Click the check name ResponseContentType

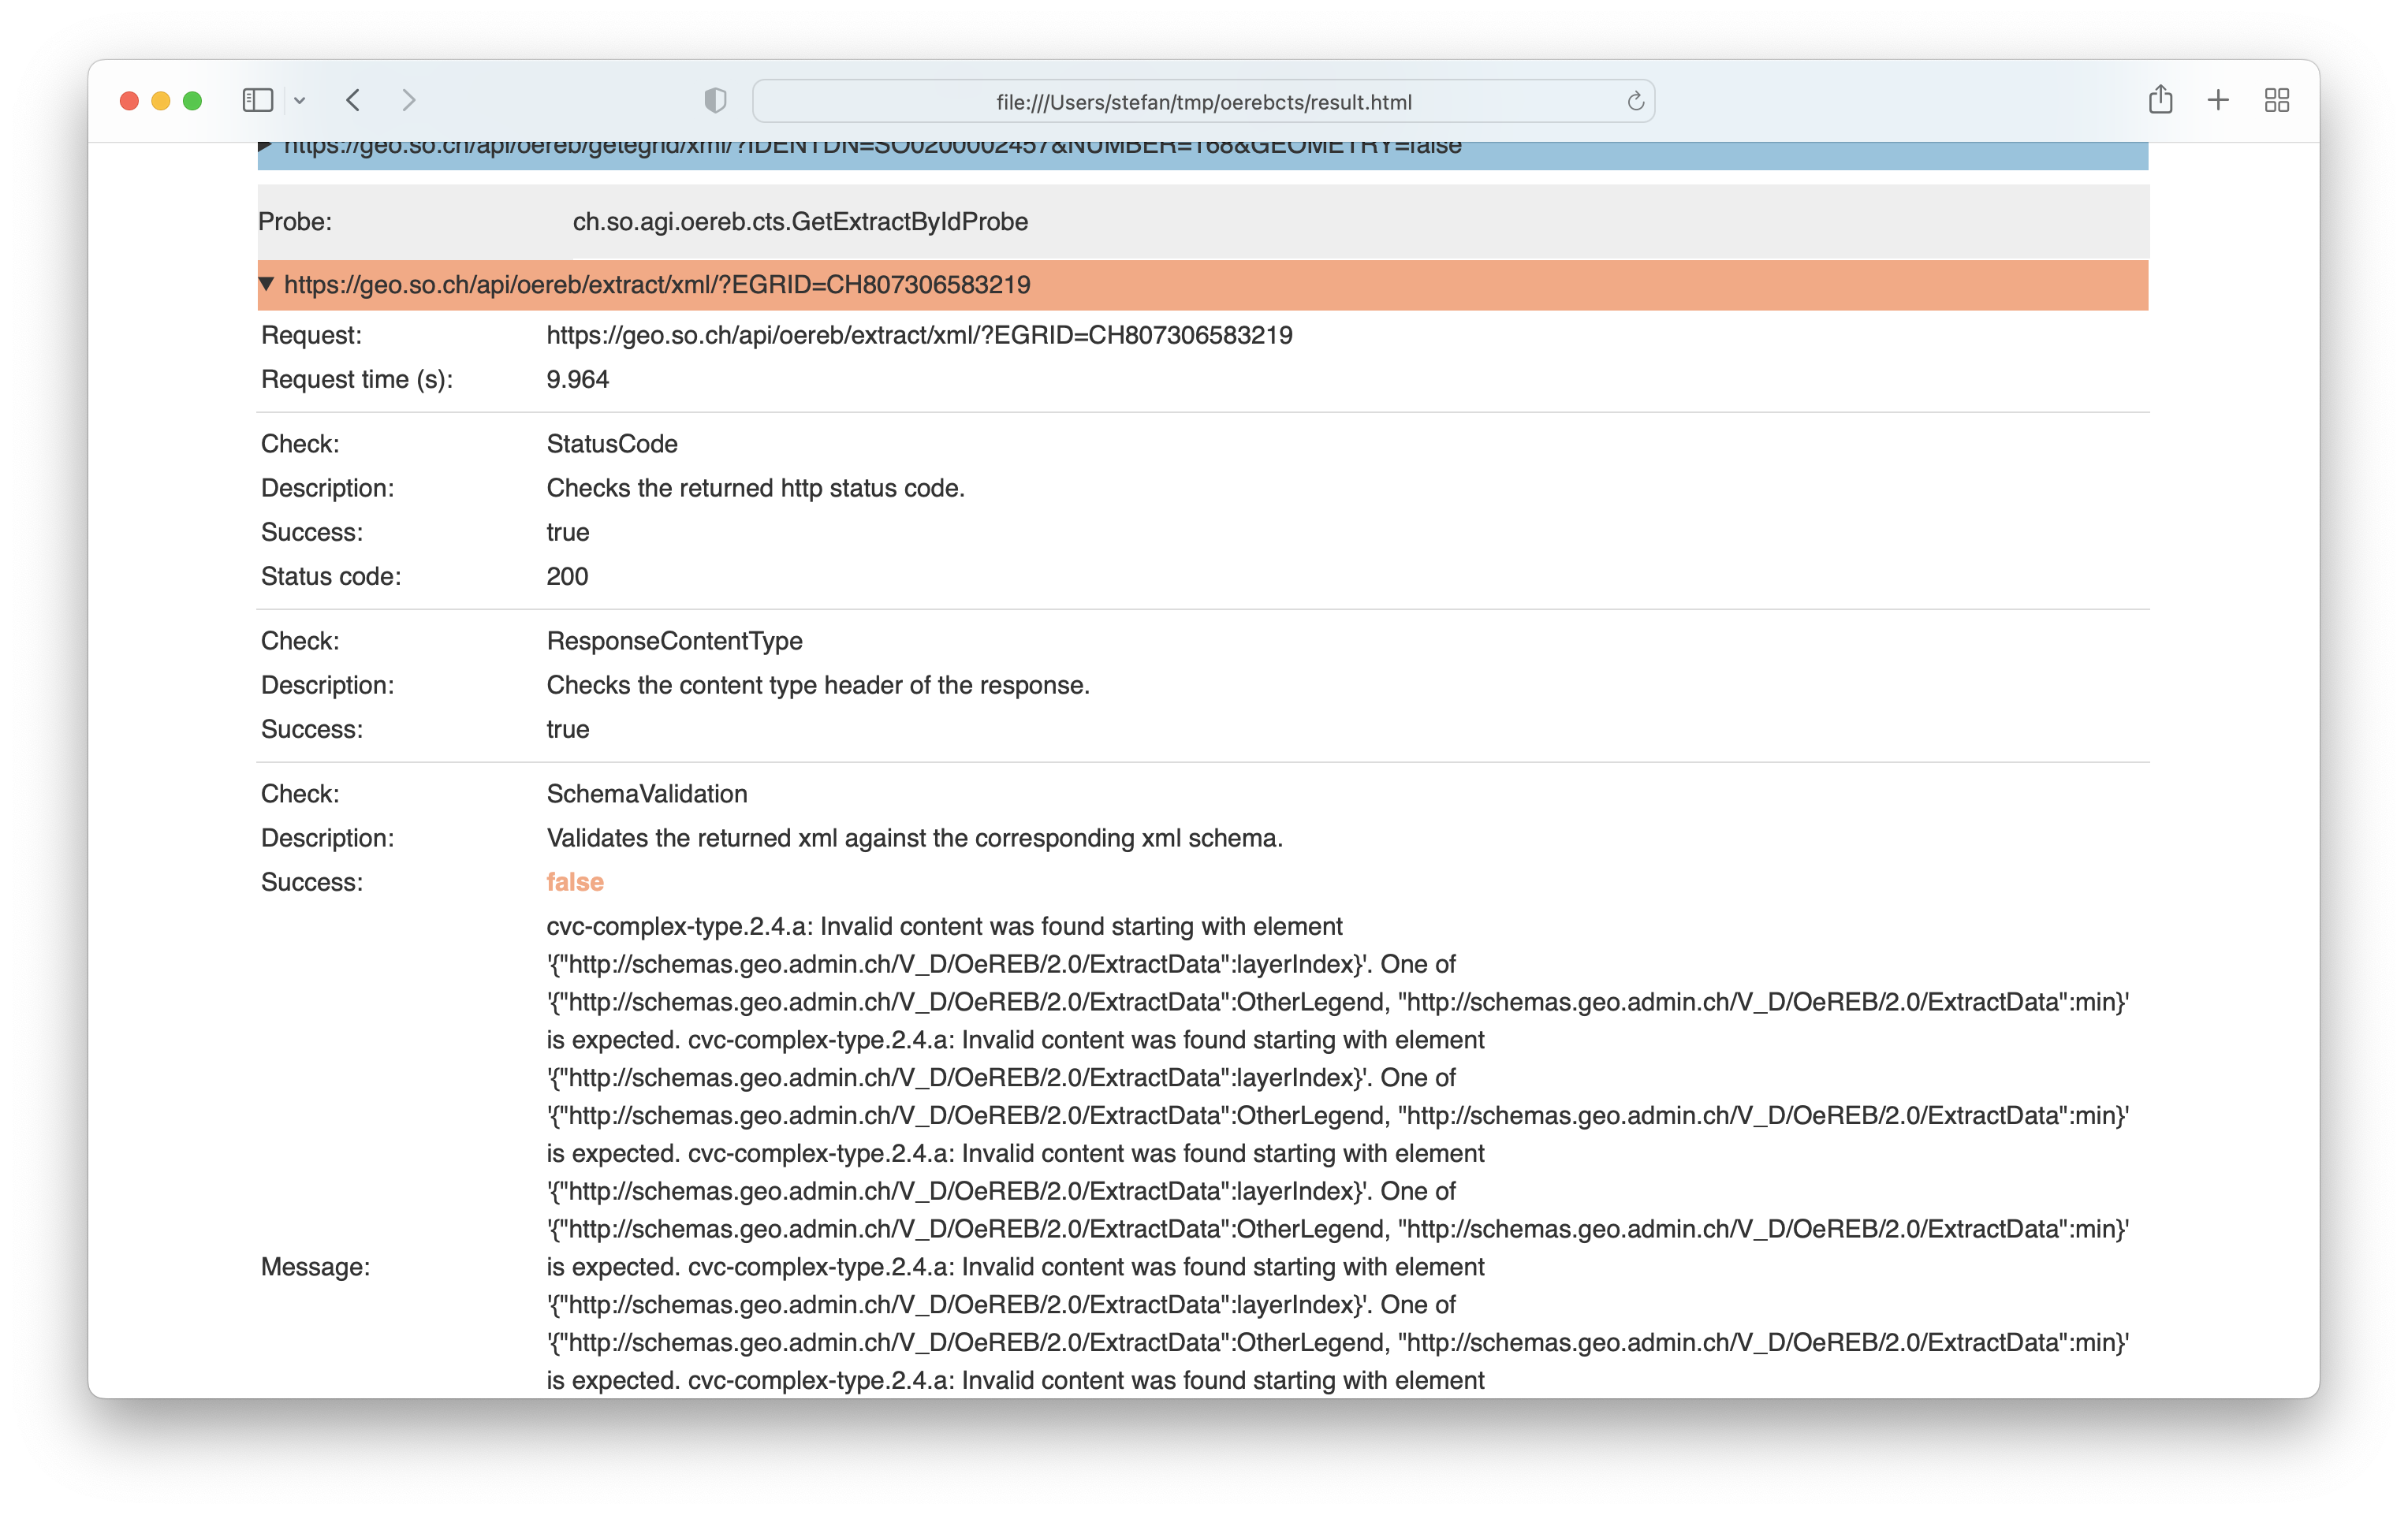[674, 641]
